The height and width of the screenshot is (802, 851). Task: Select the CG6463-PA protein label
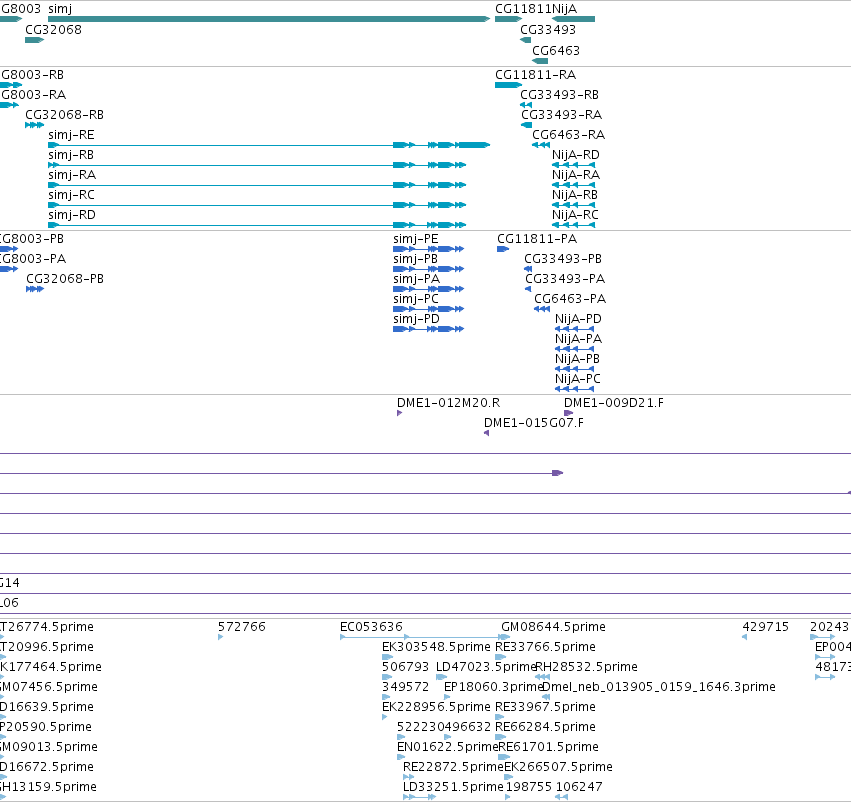point(570,299)
